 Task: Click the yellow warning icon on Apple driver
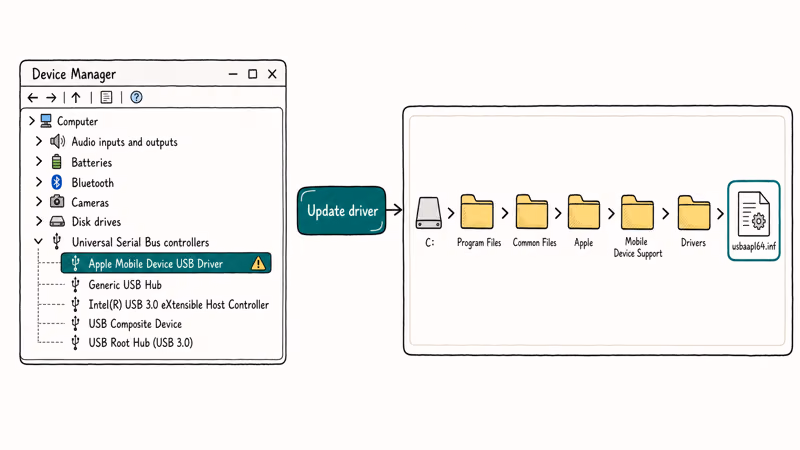pyautogui.click(x=258, y=263)
